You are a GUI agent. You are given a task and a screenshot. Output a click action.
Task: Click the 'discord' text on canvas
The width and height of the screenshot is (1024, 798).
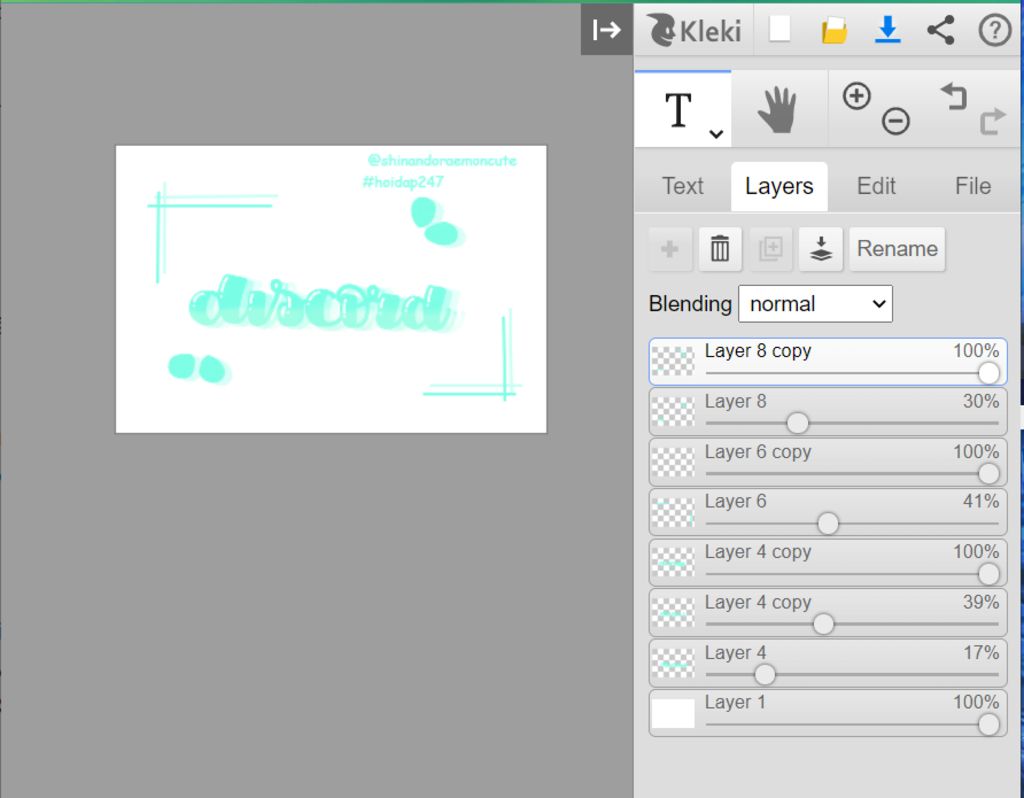pos(325,304)
